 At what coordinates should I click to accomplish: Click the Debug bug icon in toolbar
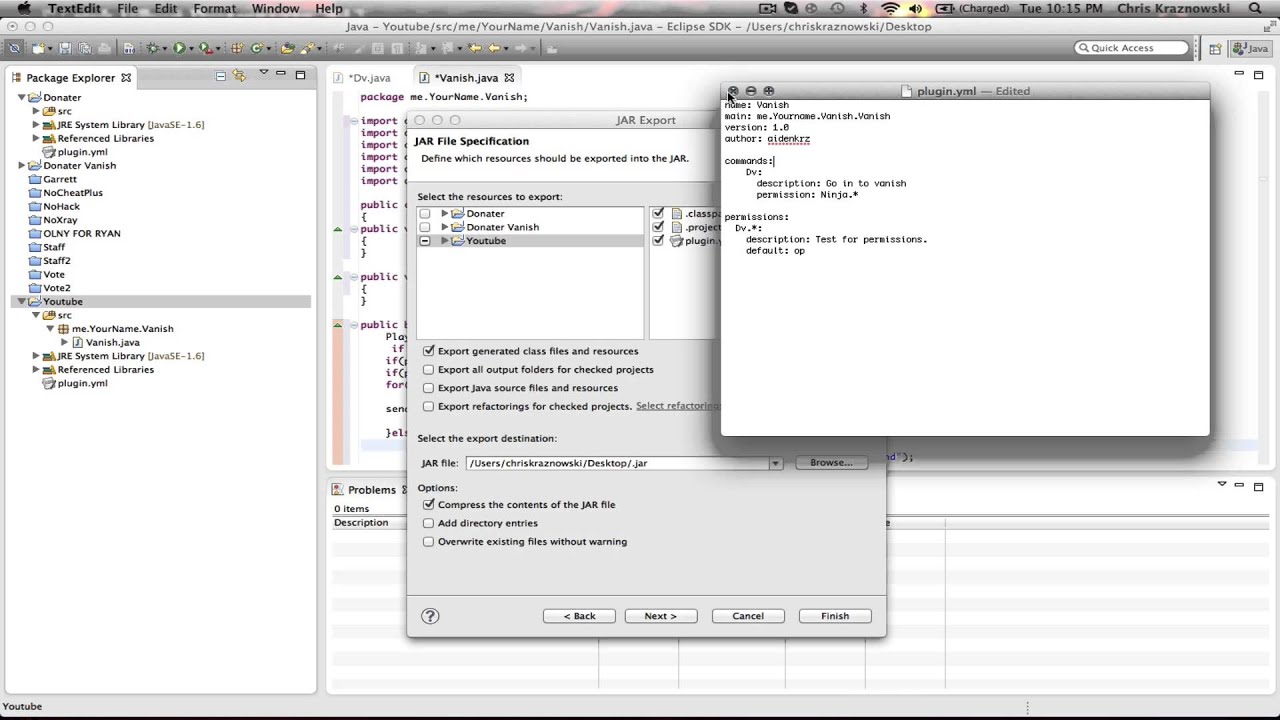coord(154,48)
